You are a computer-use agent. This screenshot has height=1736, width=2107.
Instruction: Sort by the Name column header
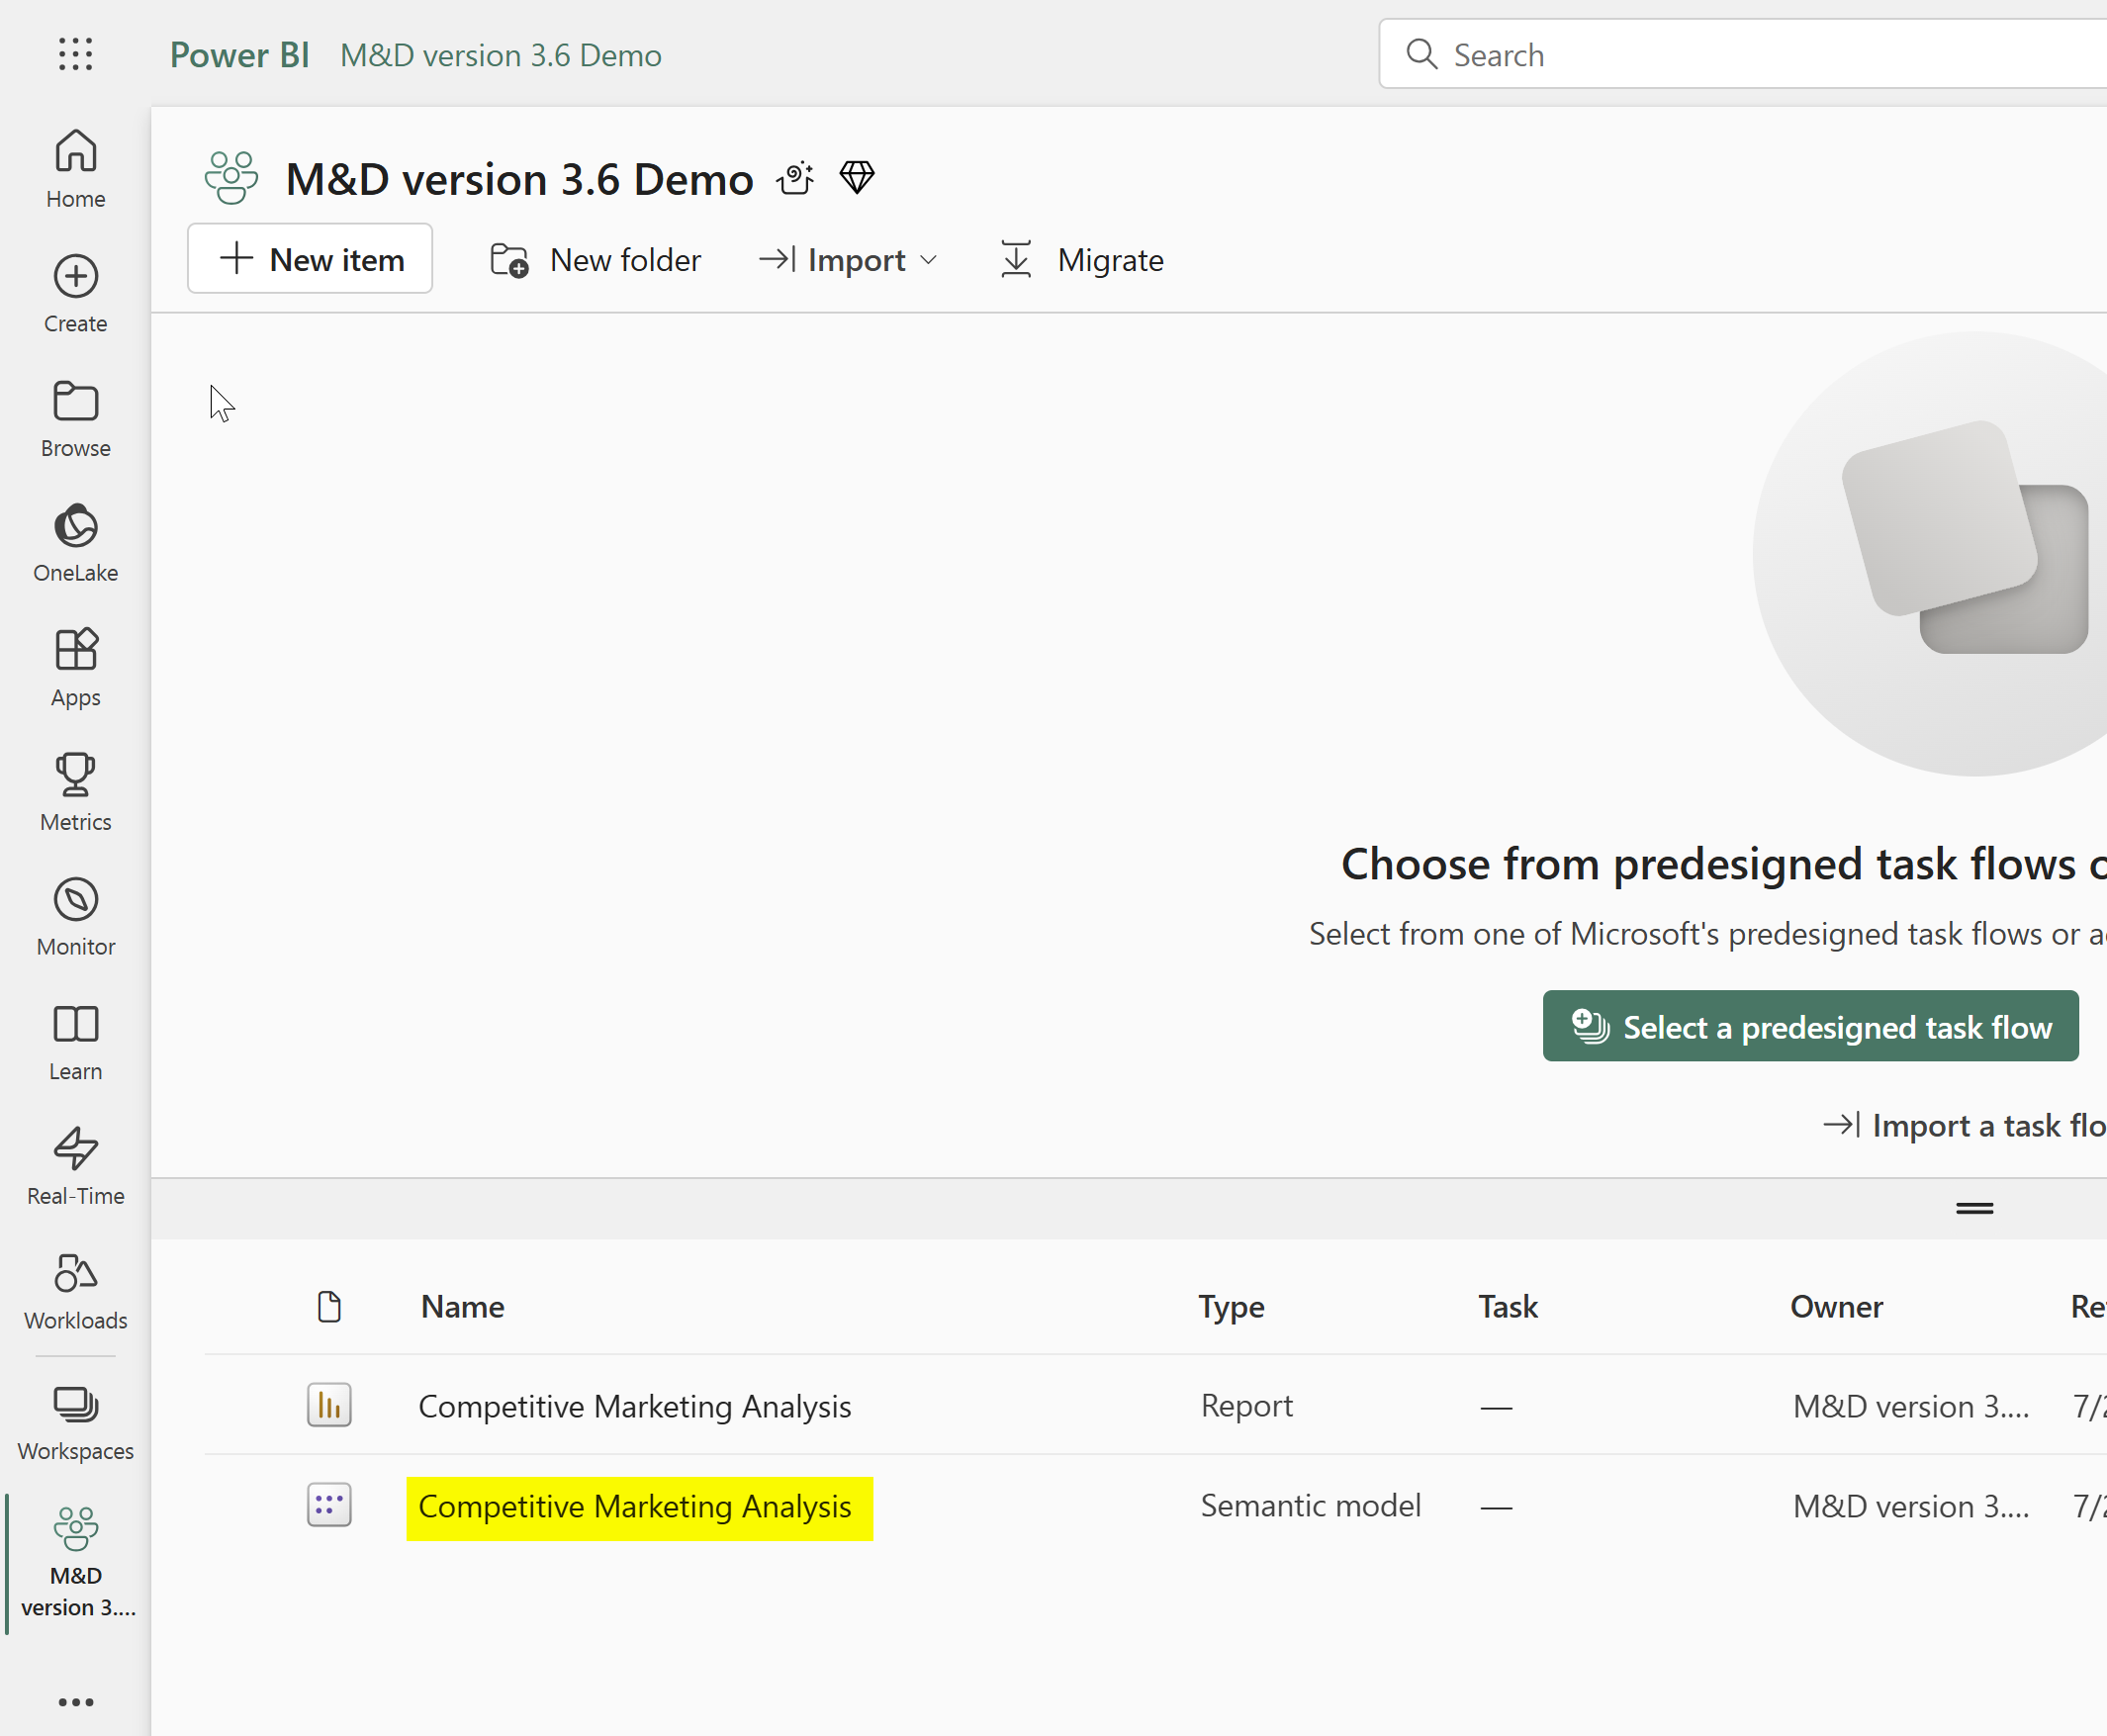point(463,1306)
